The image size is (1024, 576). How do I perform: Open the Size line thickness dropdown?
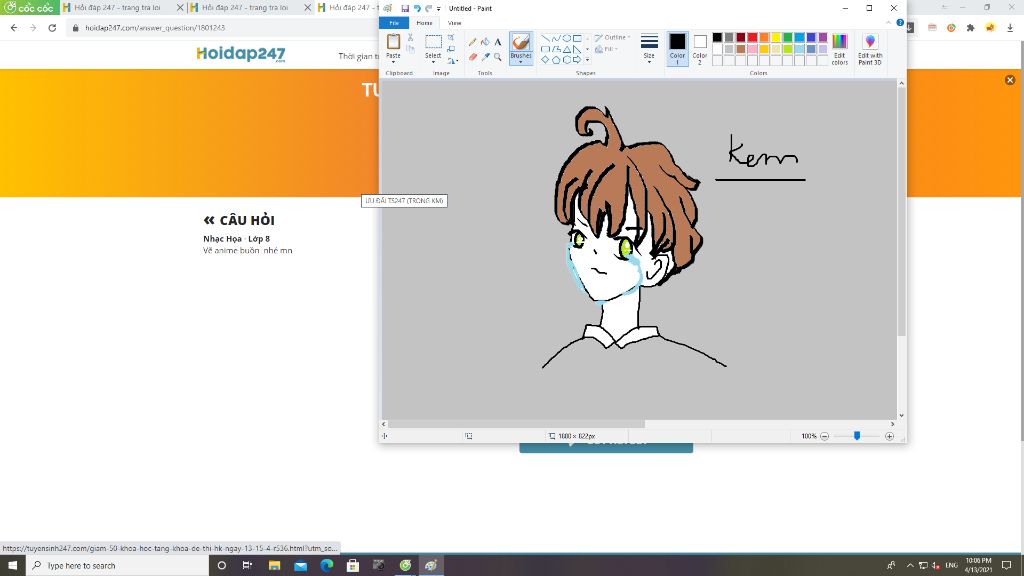649,48
